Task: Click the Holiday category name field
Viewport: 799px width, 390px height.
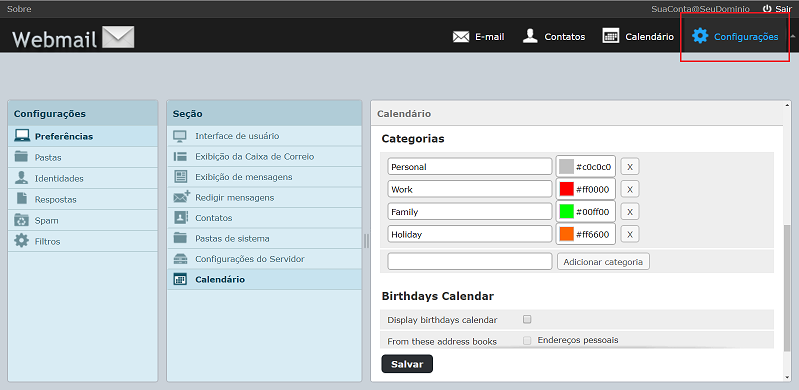Action: [470, 234]
